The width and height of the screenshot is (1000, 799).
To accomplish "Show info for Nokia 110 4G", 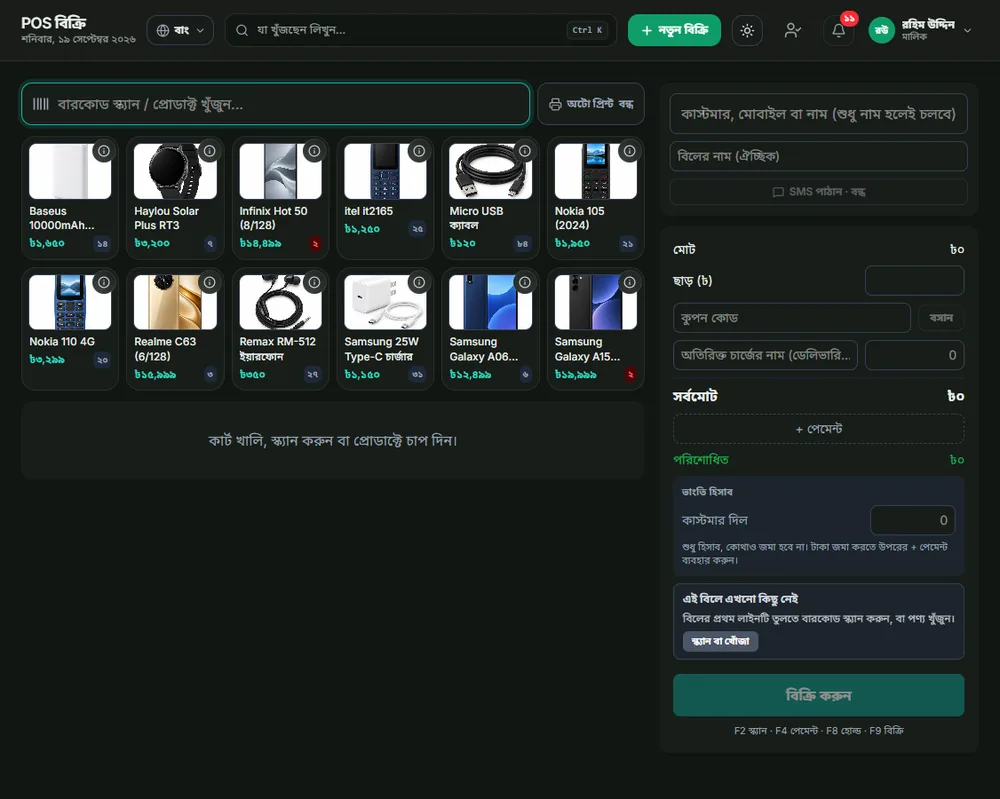I will (x=103, y=282).
